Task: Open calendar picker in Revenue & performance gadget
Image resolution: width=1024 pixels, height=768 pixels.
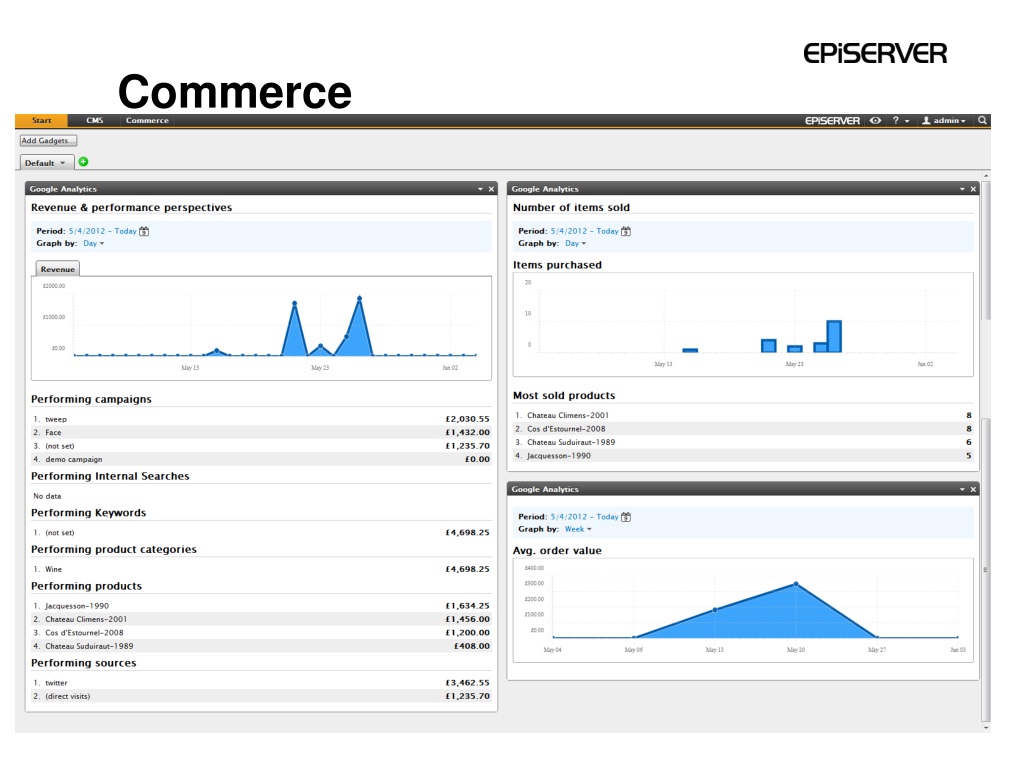Action: click(144, 231)
